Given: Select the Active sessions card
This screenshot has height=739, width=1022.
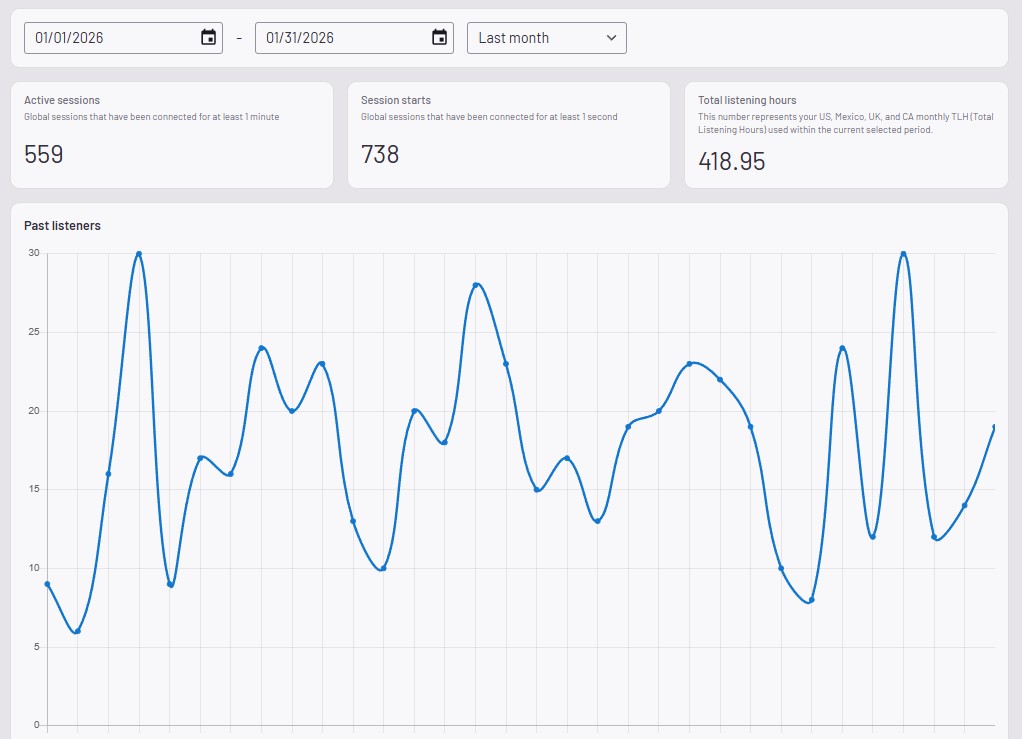Looking at the screenshot, I should click(171, 135).
